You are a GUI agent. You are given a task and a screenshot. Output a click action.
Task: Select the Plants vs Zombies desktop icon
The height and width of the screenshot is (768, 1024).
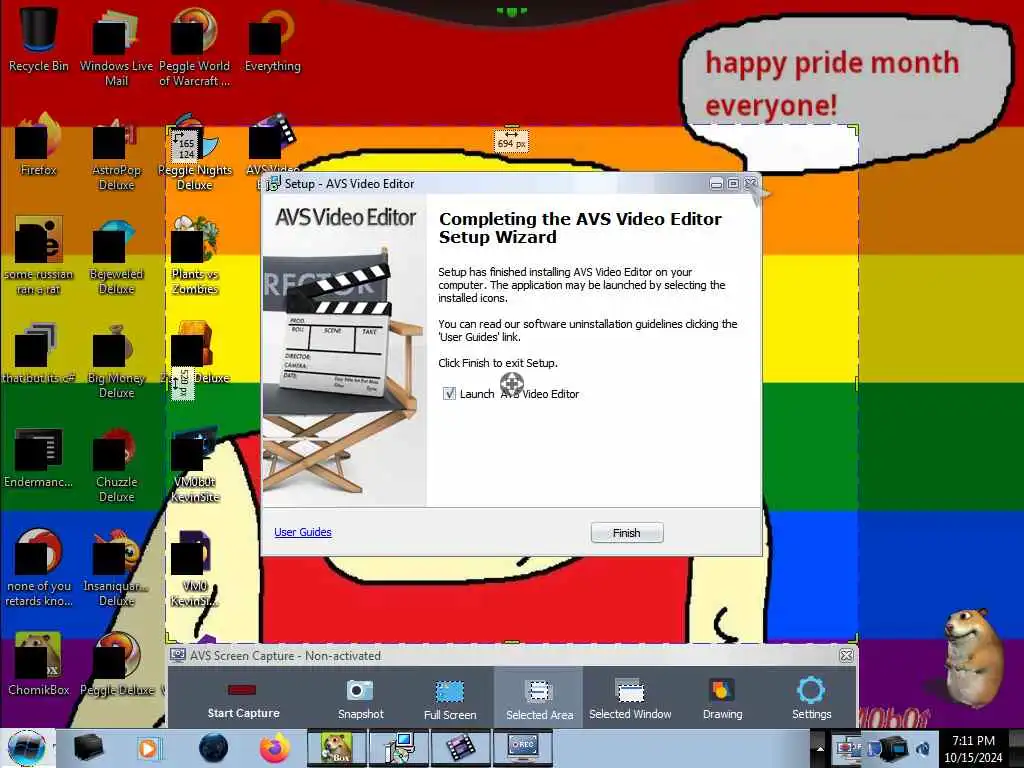(x=195, y=256)
